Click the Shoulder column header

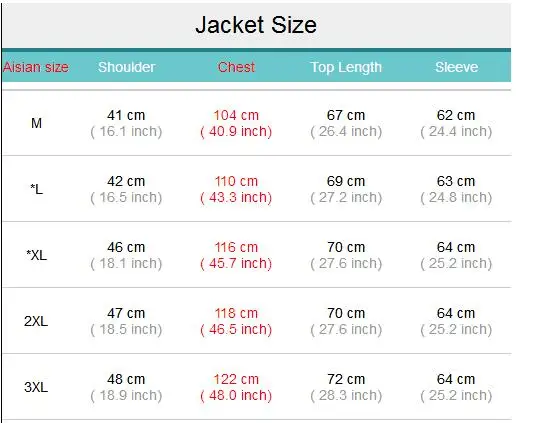[126, 67]
